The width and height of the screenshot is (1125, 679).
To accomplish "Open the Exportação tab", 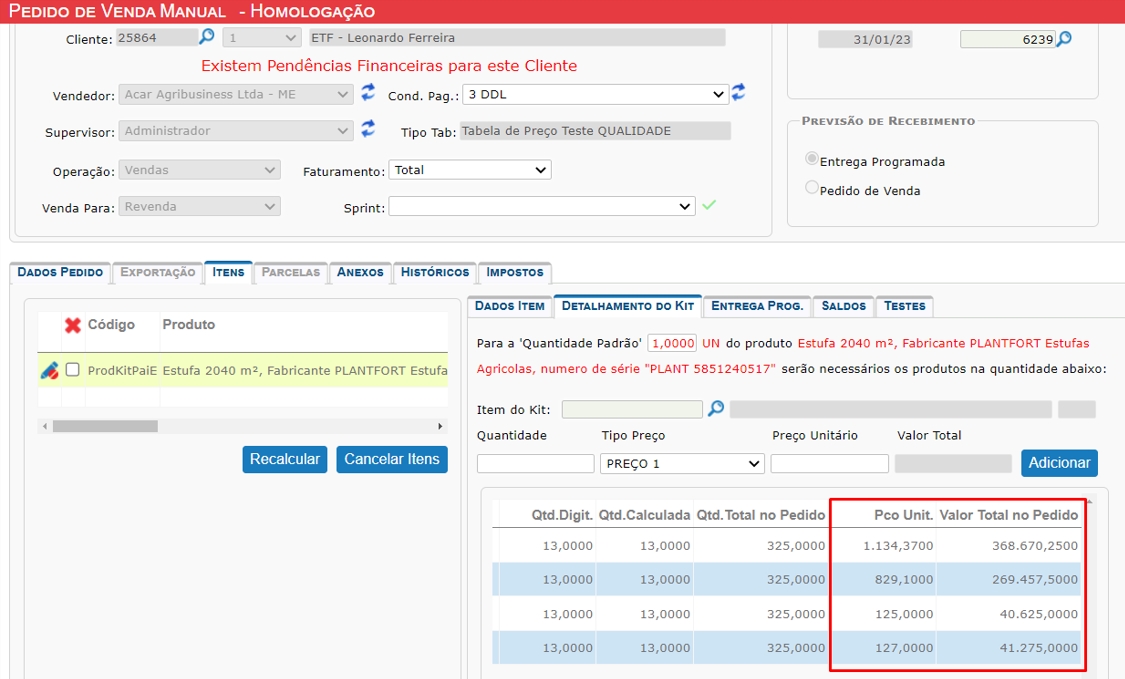I will click(x=158, y=273).
